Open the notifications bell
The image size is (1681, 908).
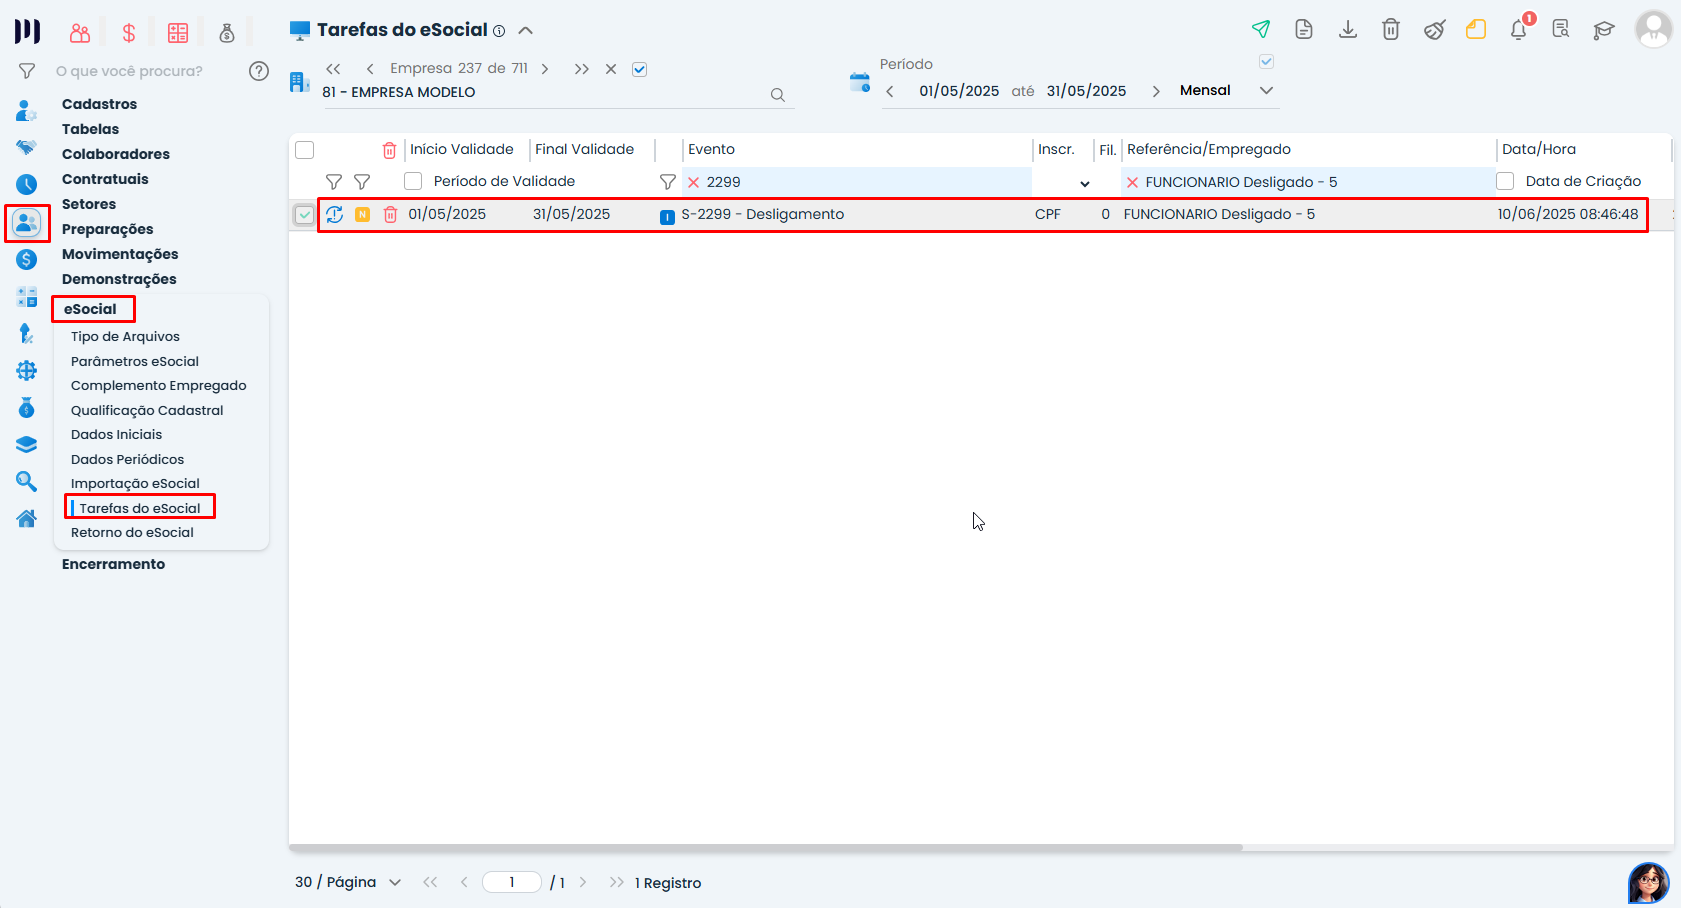[1518, 29]
